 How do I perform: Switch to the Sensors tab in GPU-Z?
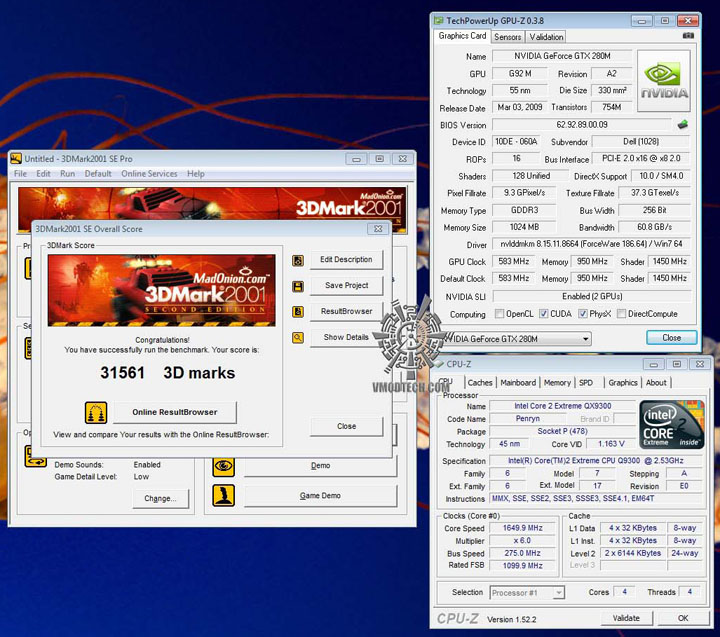[x=507, y=37]
